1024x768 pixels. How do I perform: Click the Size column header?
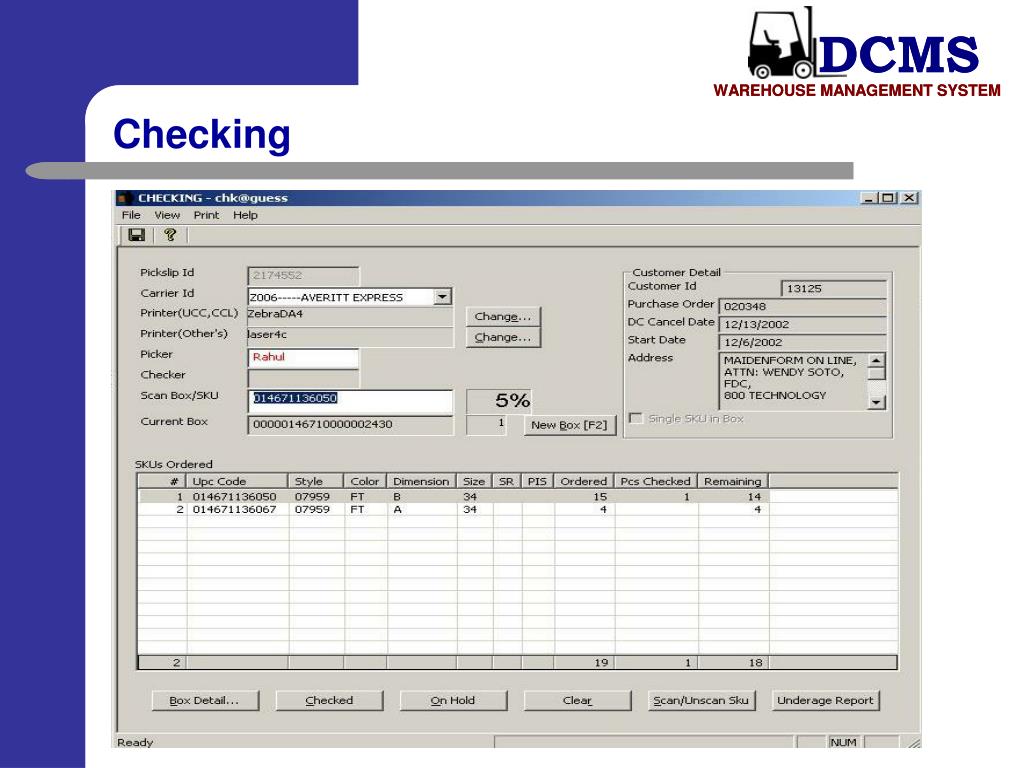(474, 481)
